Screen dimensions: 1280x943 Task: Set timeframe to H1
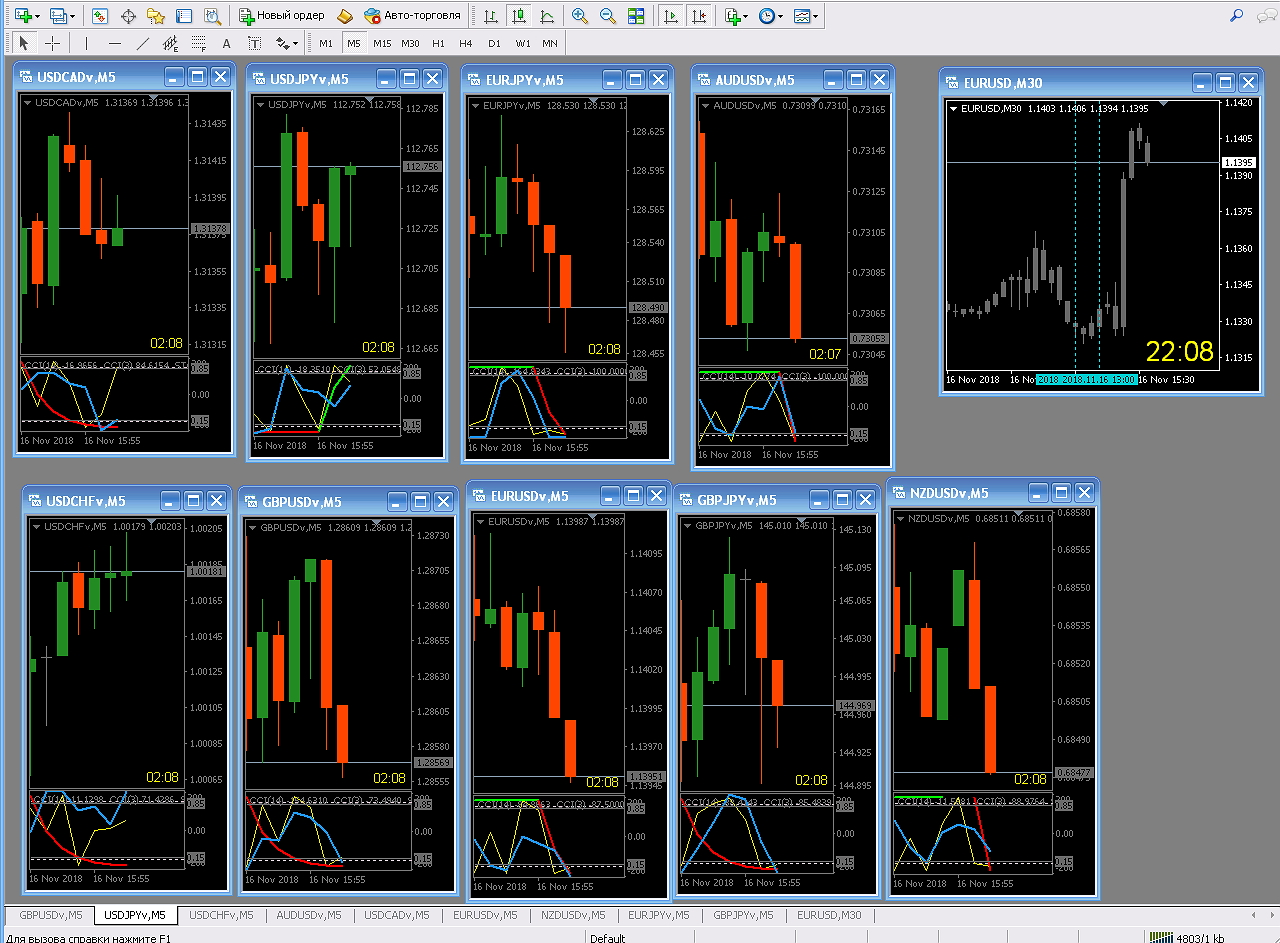coord(438,43)
